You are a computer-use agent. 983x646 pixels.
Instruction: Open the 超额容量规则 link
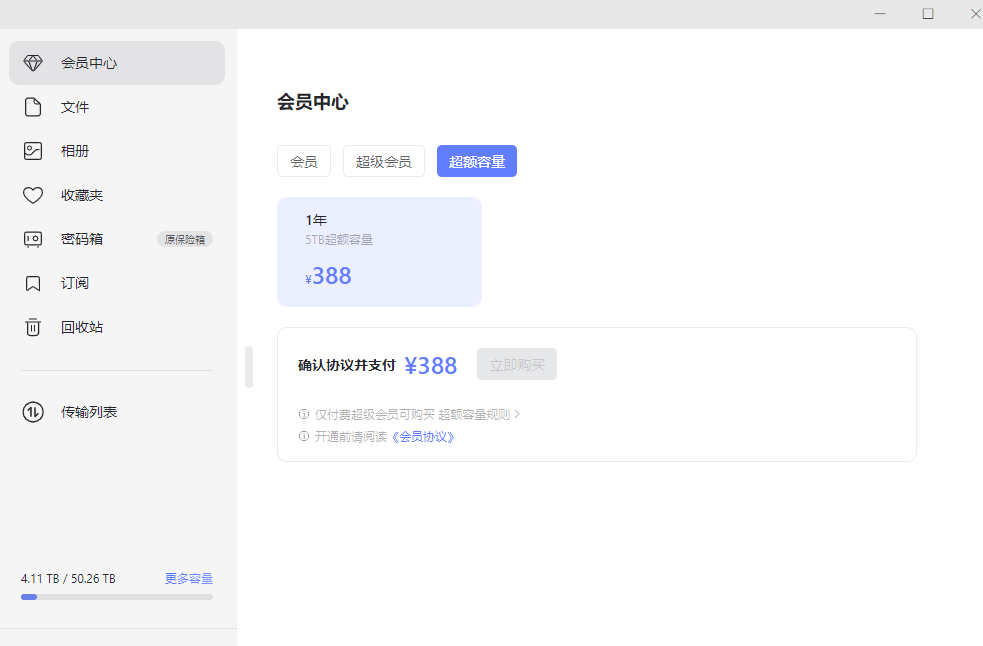(x=474, y=415)
